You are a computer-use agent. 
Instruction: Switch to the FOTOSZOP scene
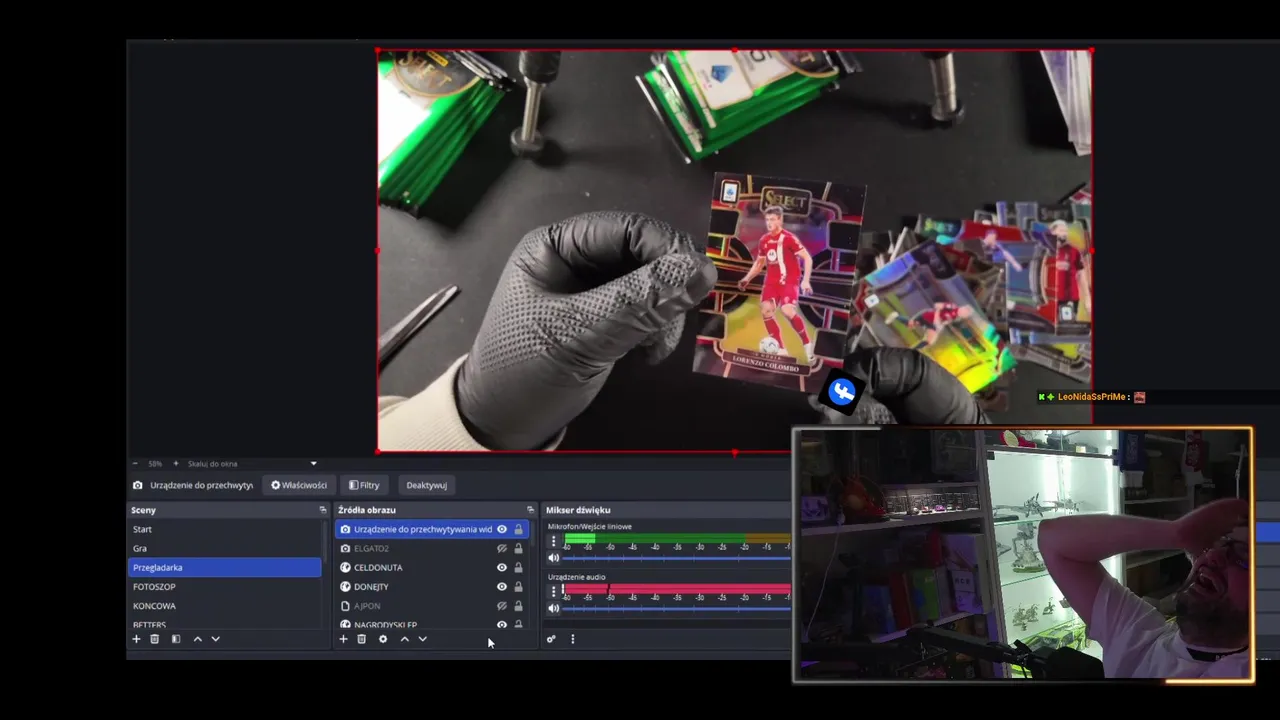[x=225, y=587]
